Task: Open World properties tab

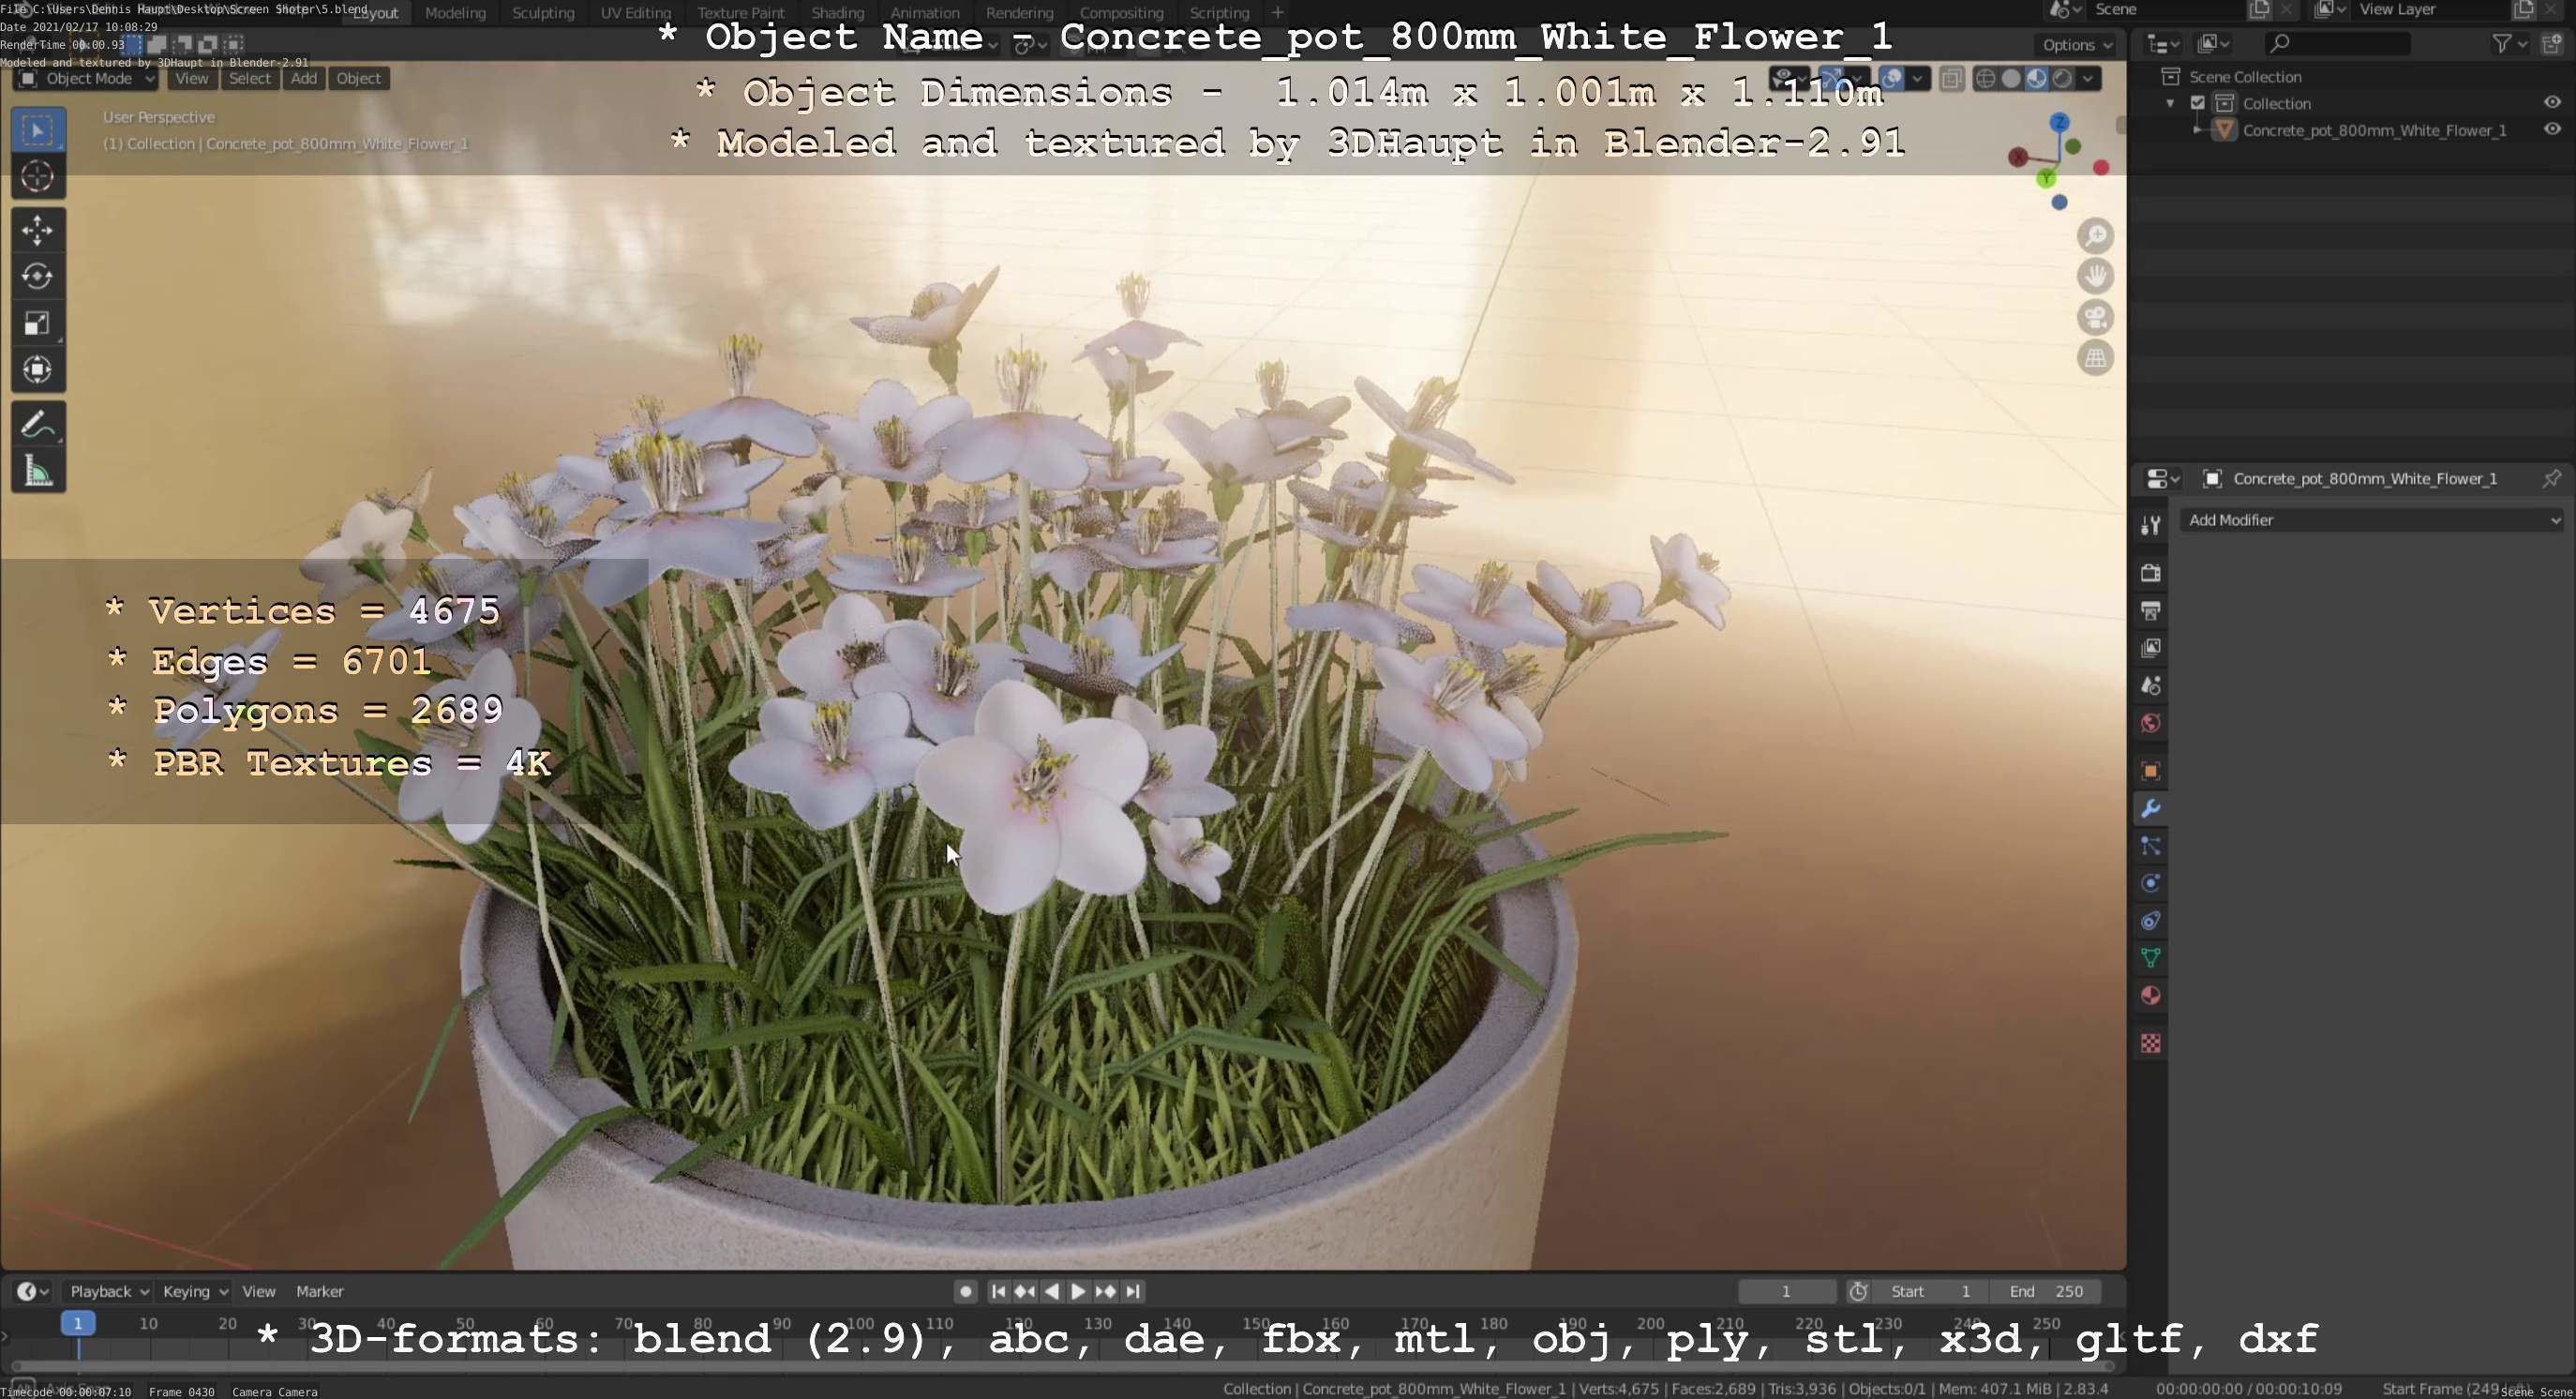Action: click(x=2151, y=723)
